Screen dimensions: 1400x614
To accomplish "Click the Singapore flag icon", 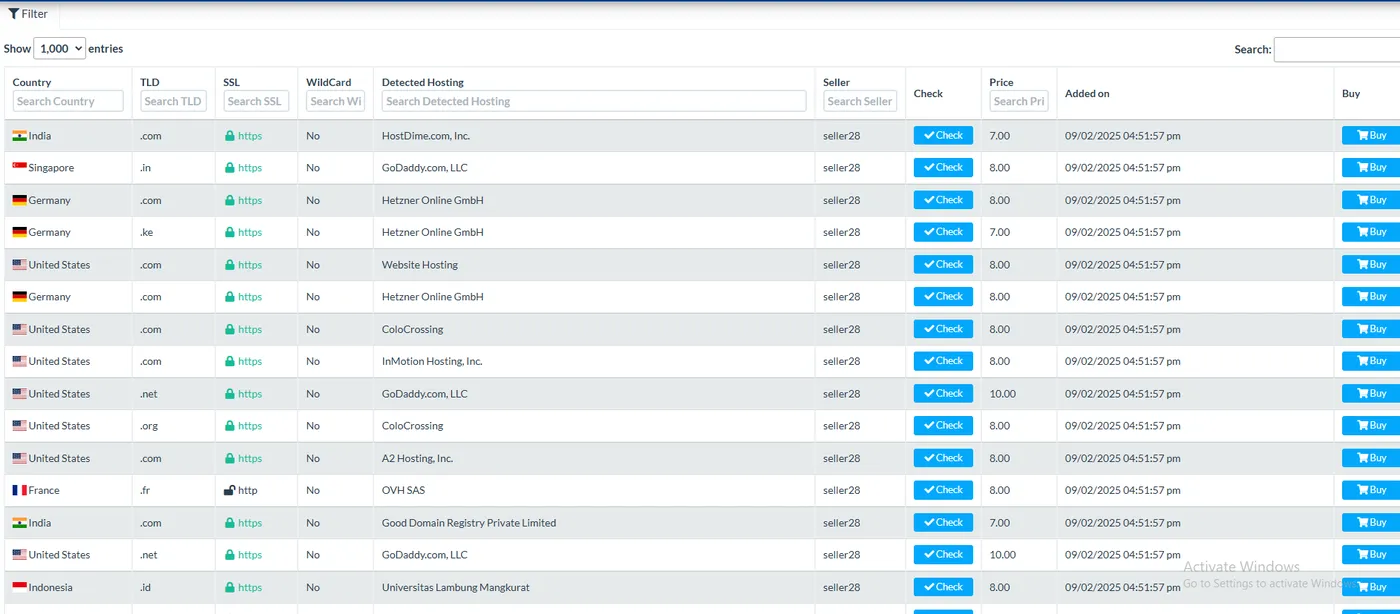I will (x=19, y=168).
